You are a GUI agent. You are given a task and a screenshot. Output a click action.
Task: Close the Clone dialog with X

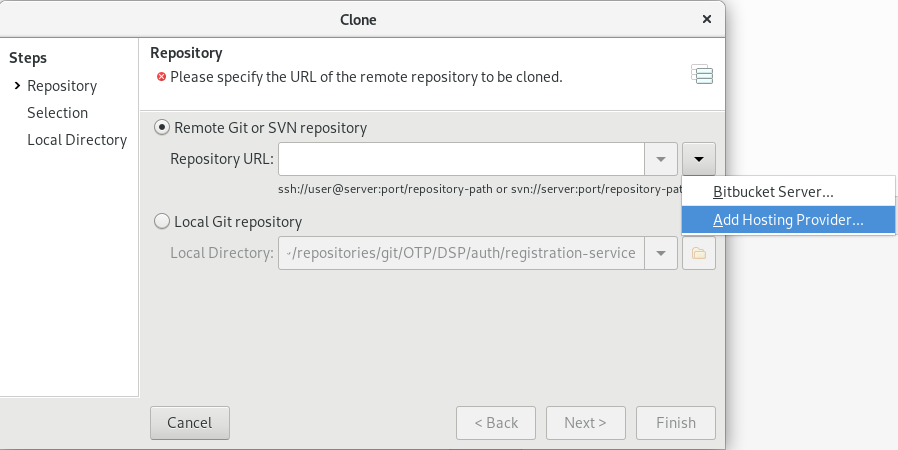pos(707,19)
